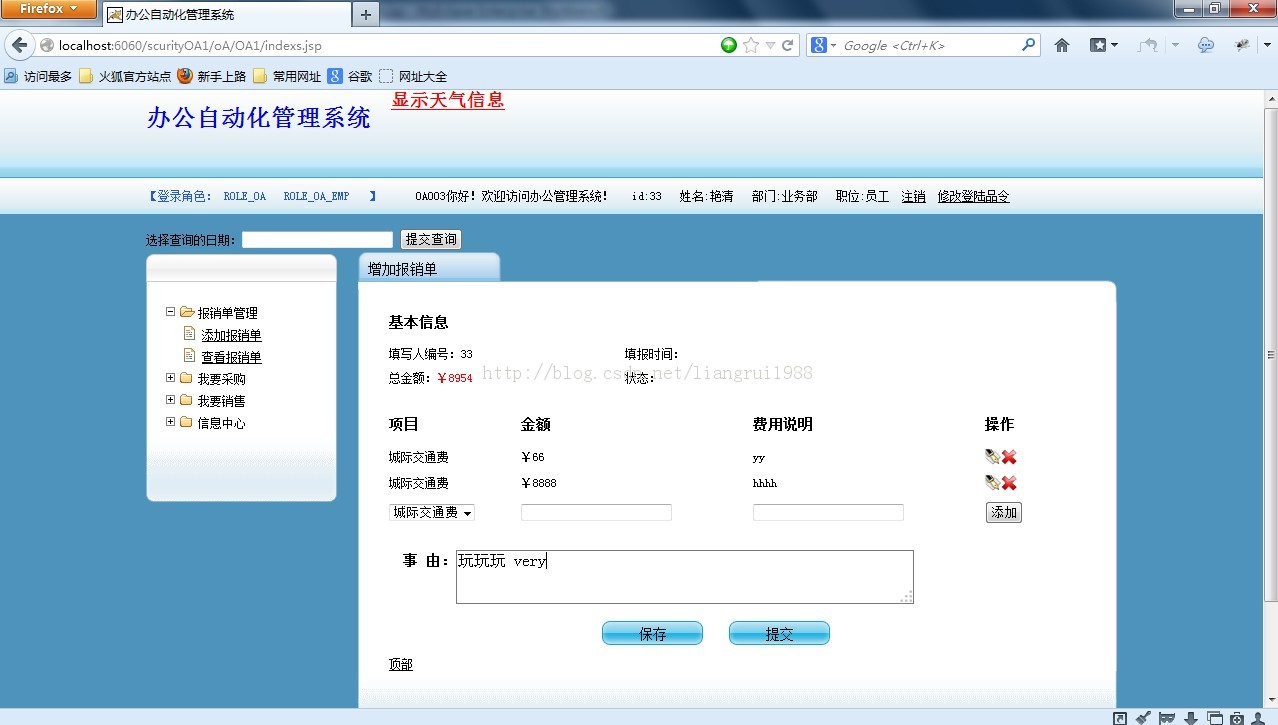Open the 城际交通费 expense type dropdown
The image size is (1278, 725).
pyautogui.click(x=431, y=512)
